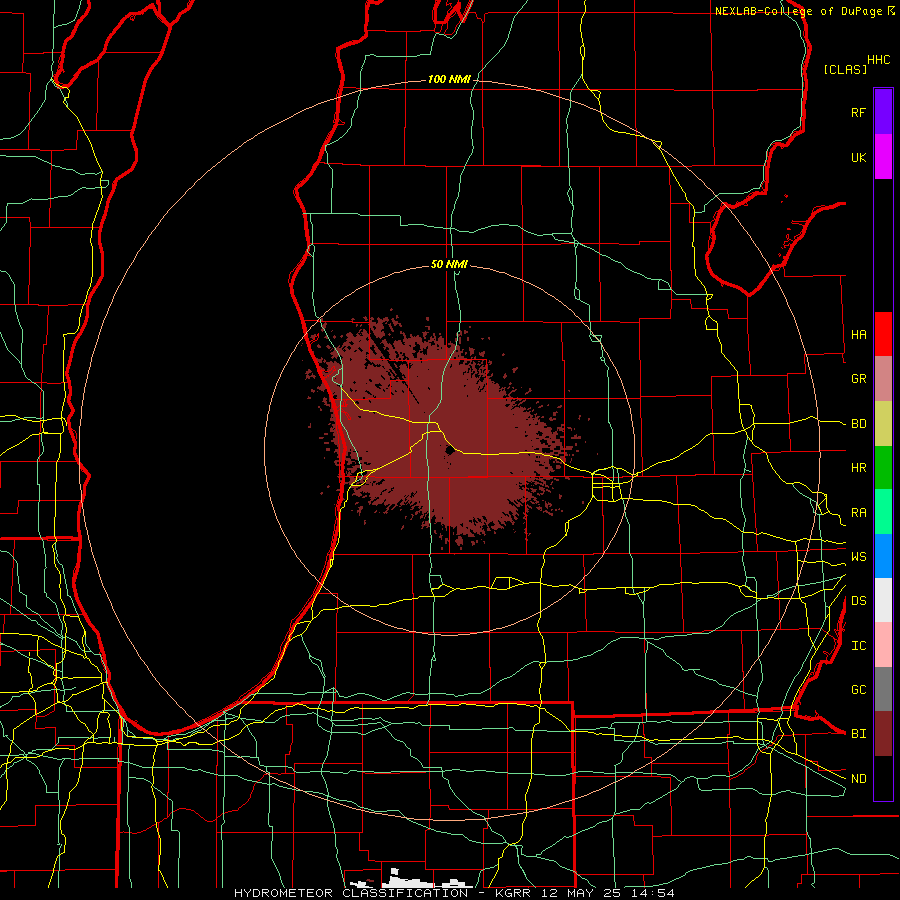Click the HHC product label

coord(879,60)
